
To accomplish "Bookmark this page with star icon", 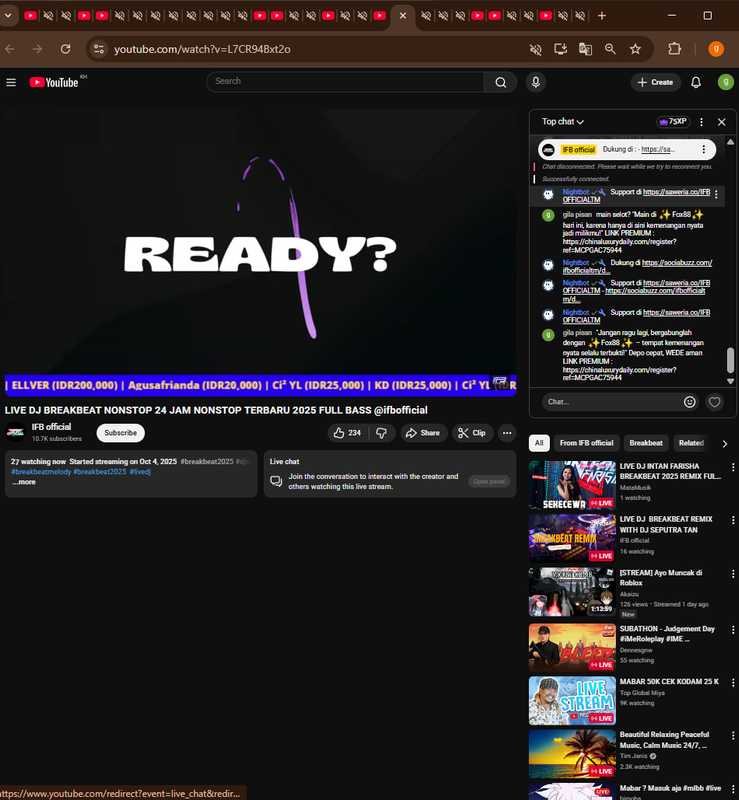I will (635, 49).
